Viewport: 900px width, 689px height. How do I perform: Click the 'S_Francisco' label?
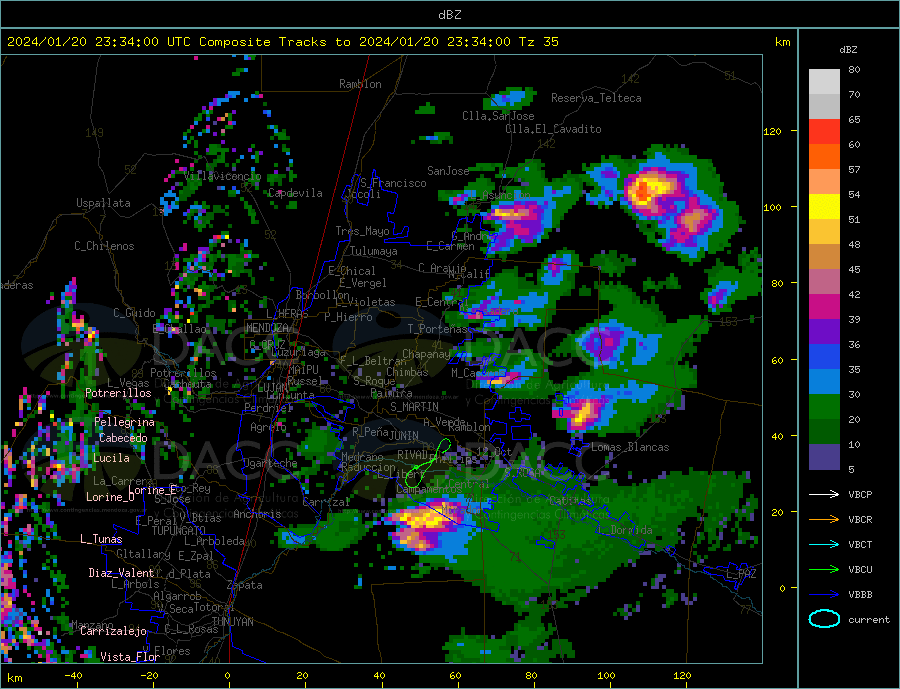point(393,184)
